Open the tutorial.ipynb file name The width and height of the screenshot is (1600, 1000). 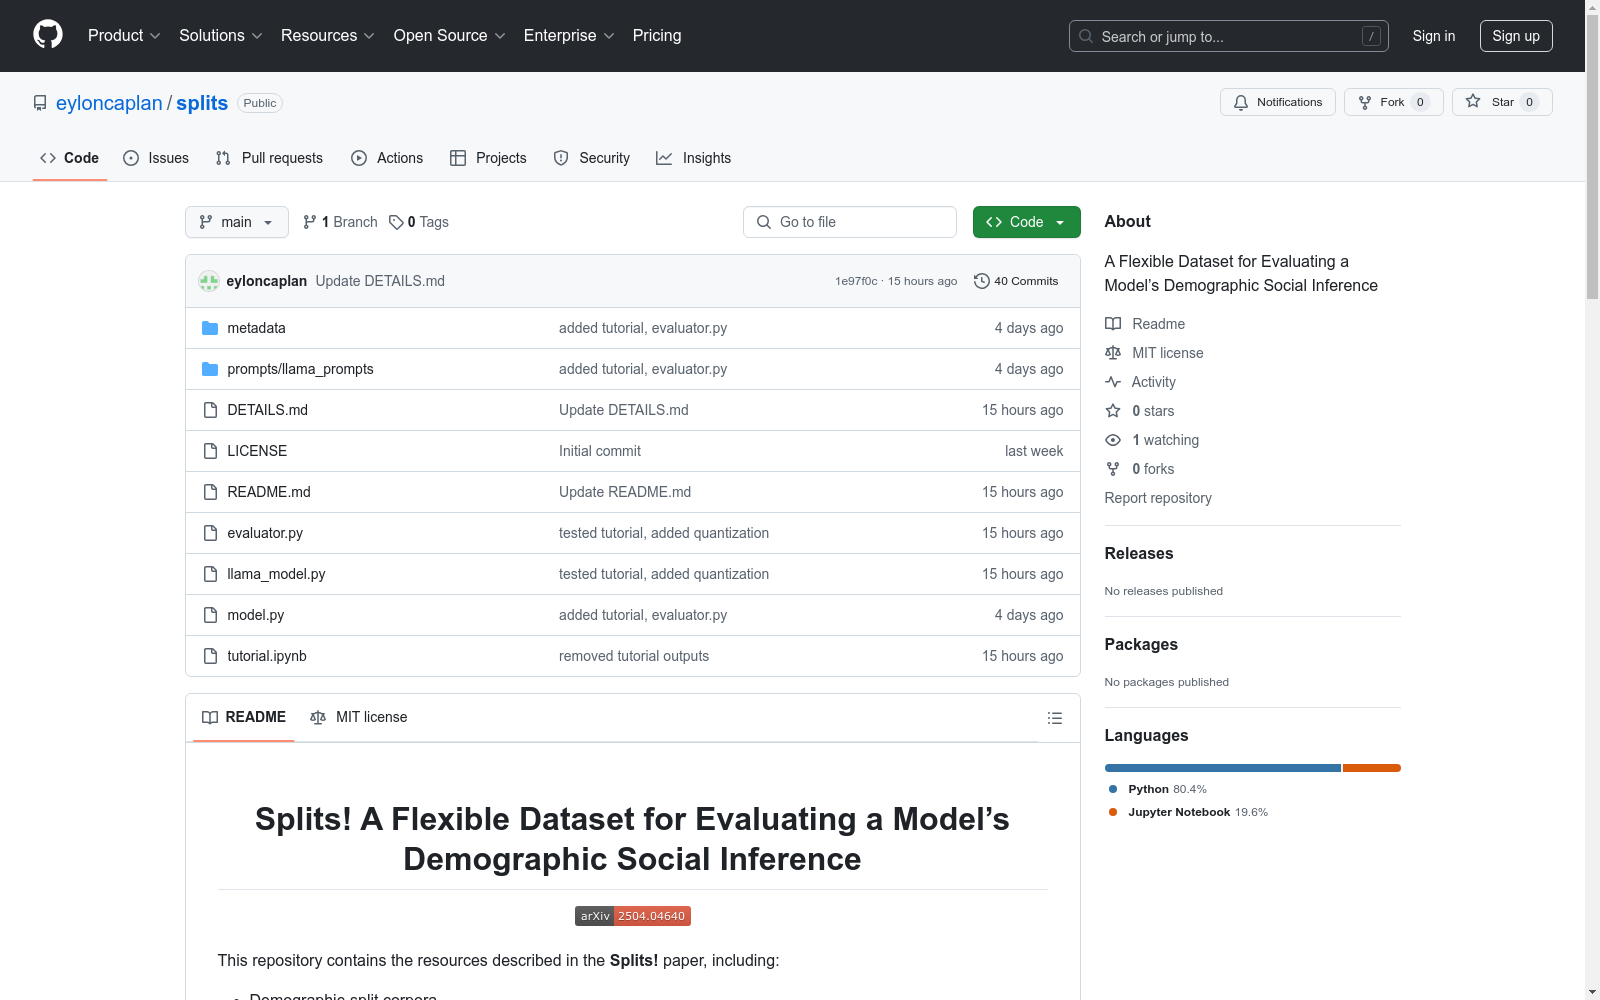267,656
